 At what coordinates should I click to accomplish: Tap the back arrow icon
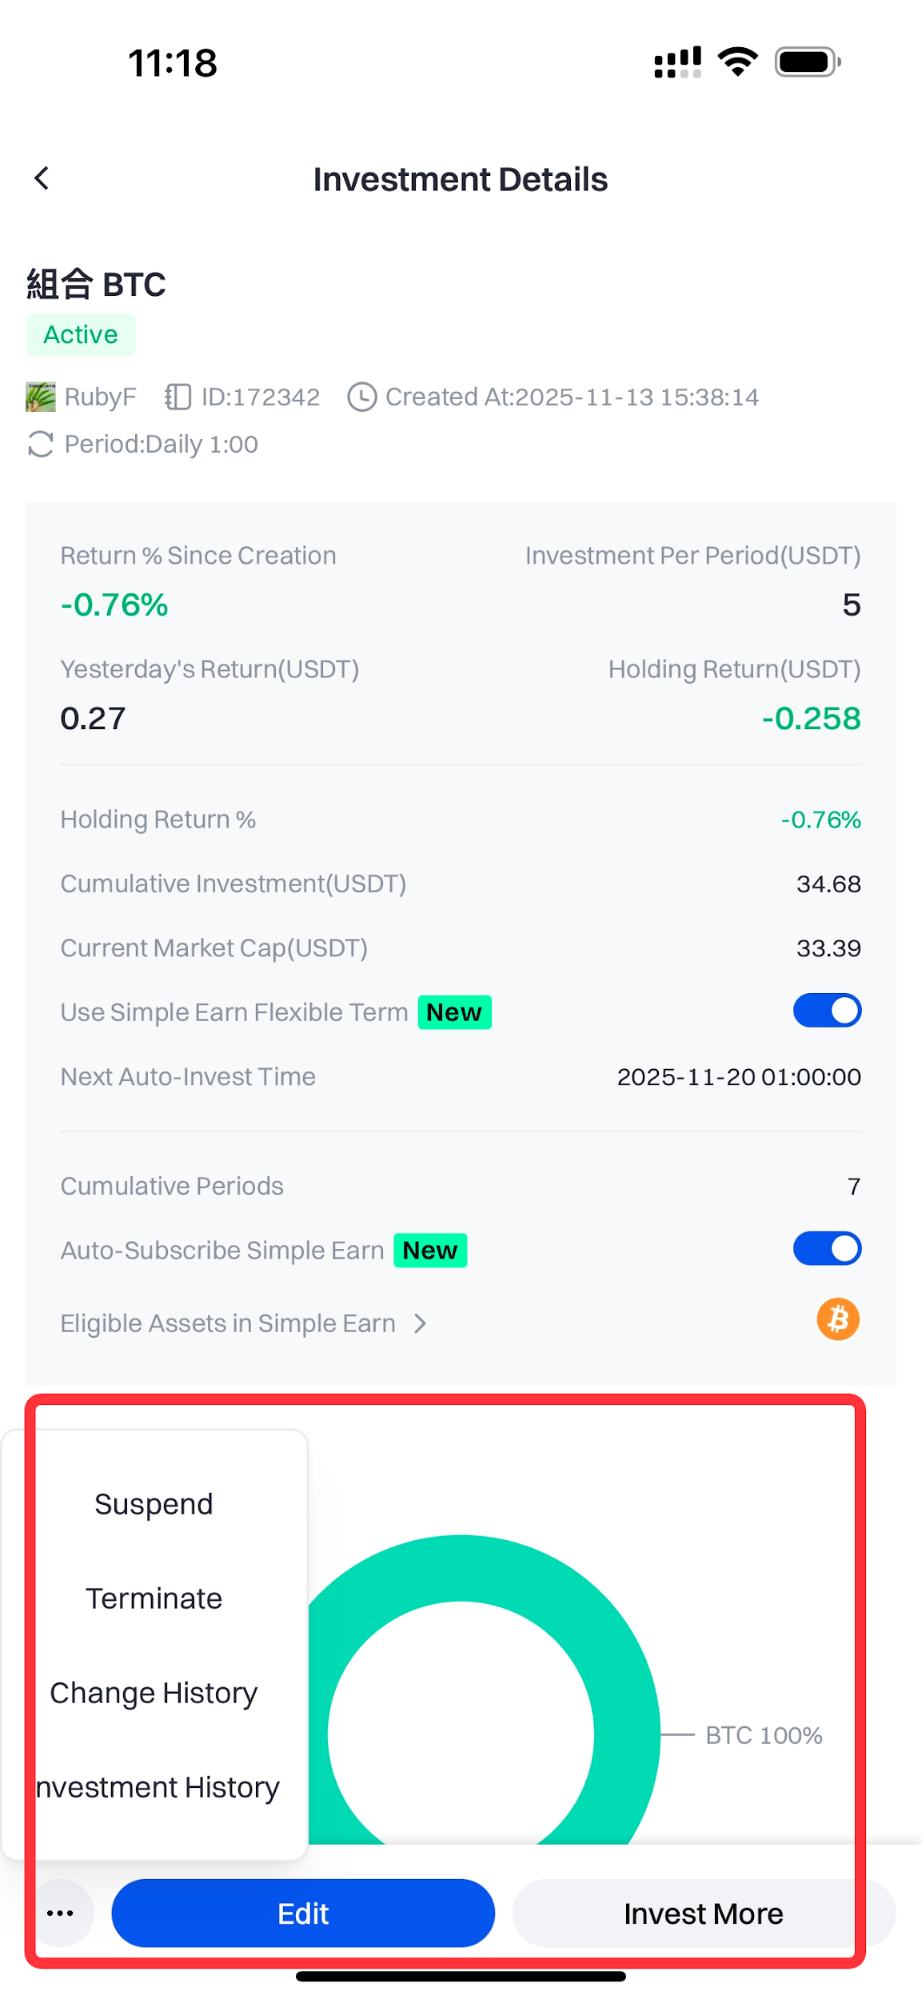42,179
